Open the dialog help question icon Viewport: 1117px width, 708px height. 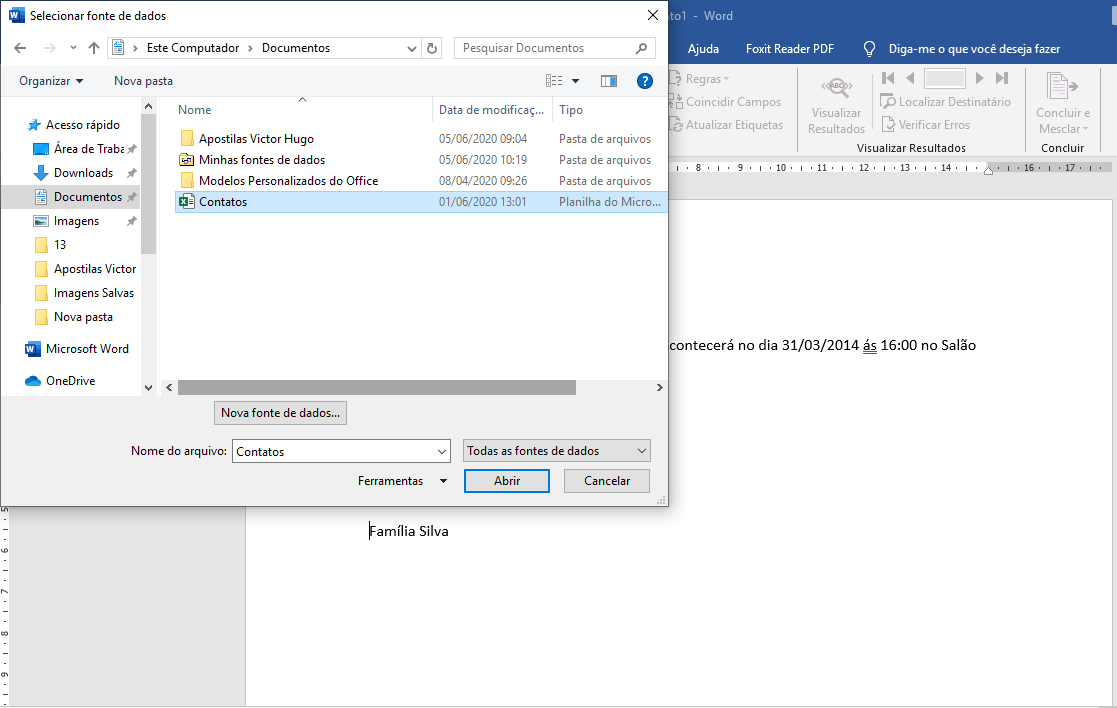click(645, 81)
